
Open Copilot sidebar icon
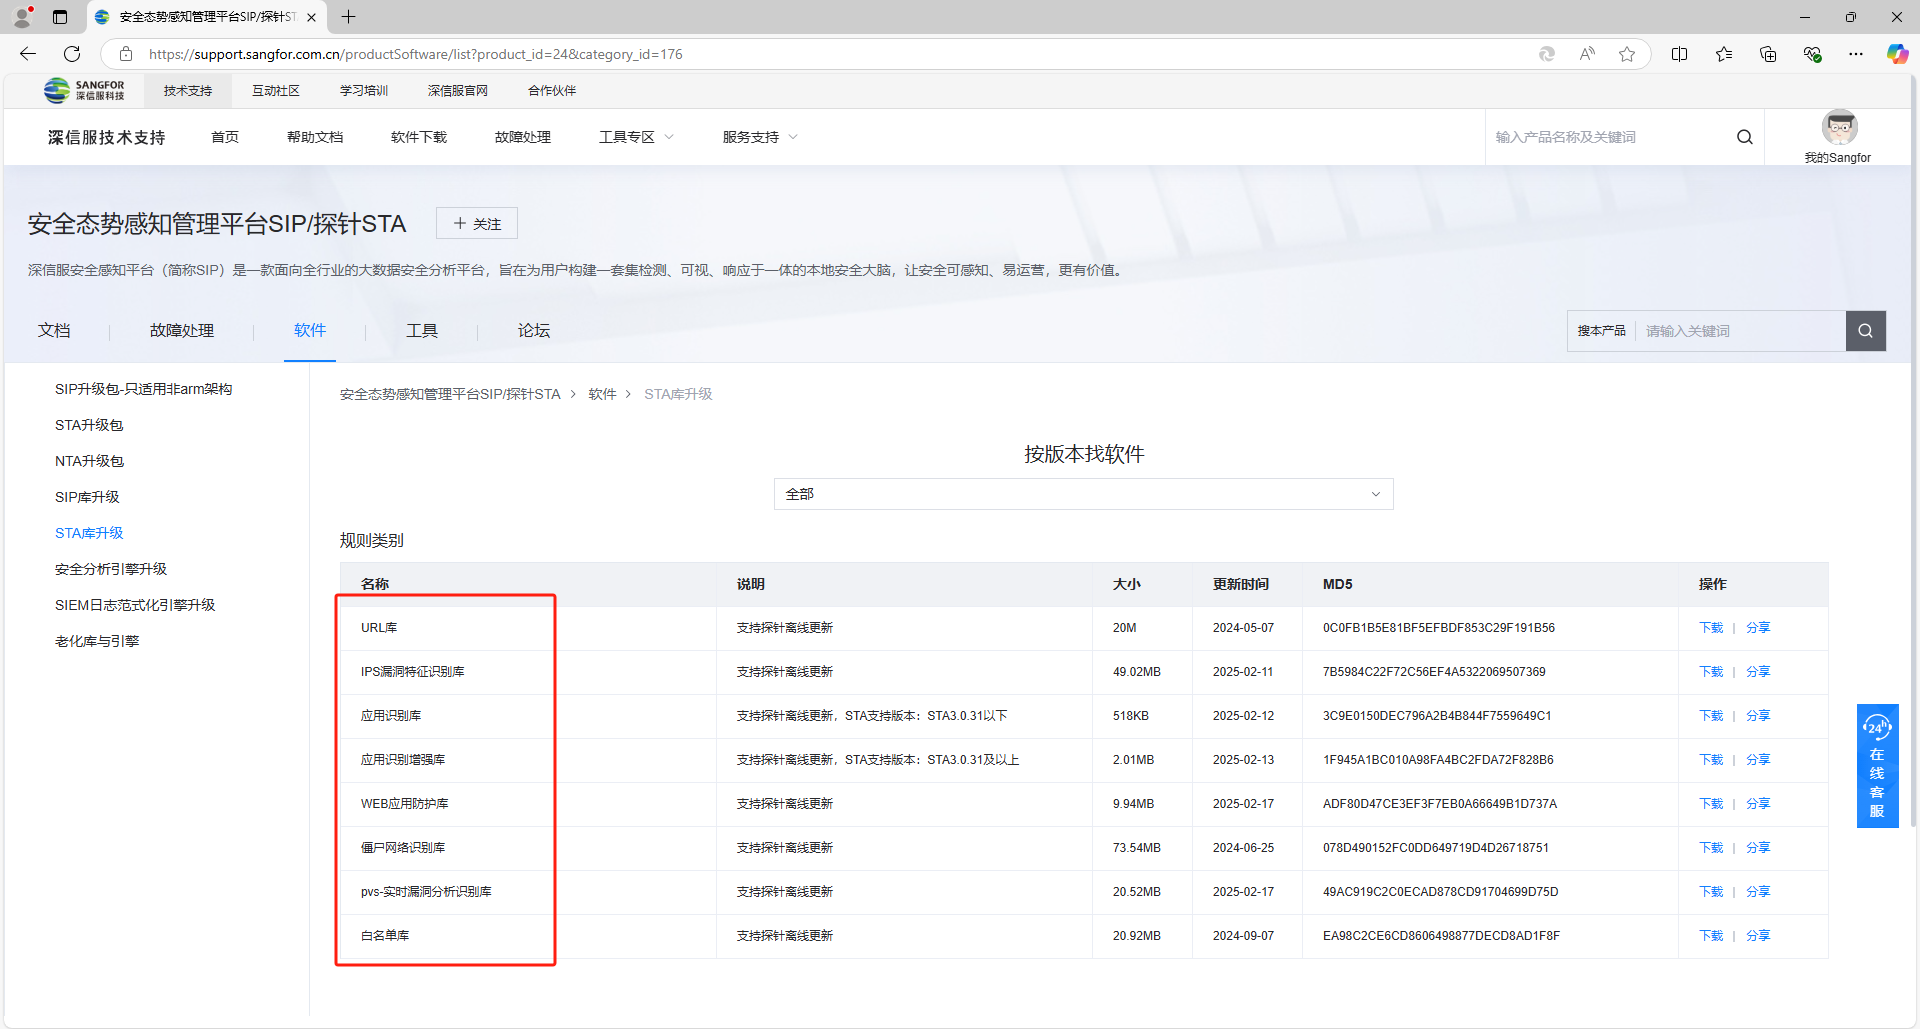[x=1897, y=54]
